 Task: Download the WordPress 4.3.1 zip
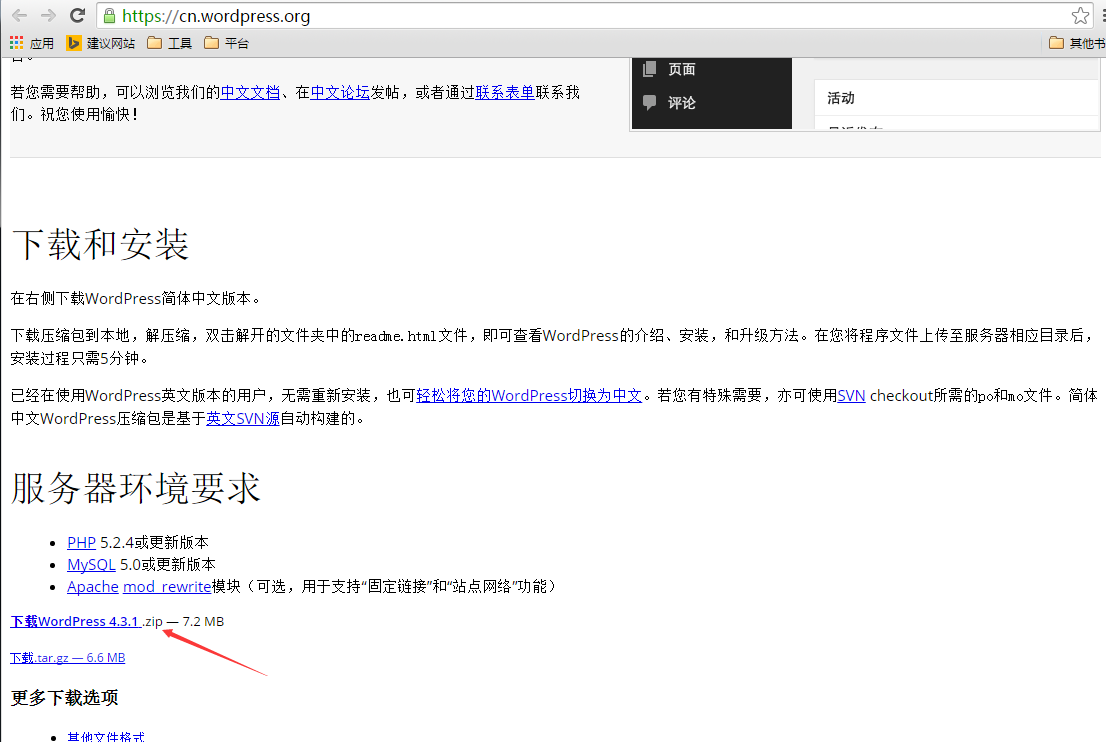coord(75,621)
